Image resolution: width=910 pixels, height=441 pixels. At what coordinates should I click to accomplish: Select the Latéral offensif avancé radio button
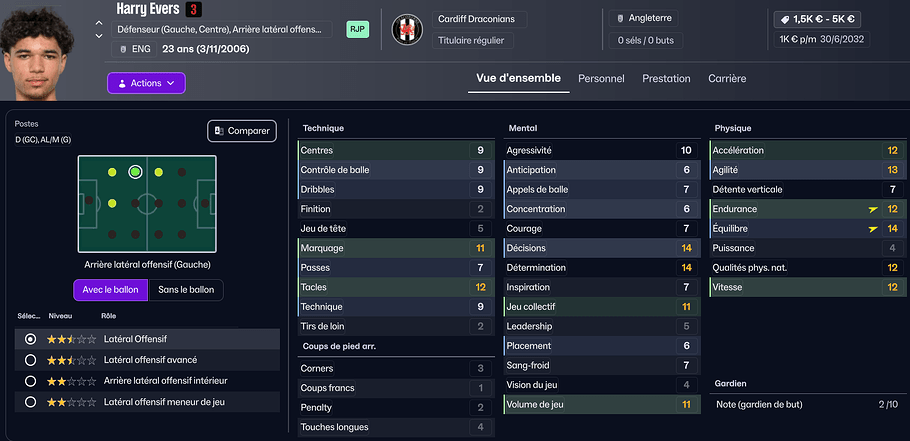click(30, 360)
